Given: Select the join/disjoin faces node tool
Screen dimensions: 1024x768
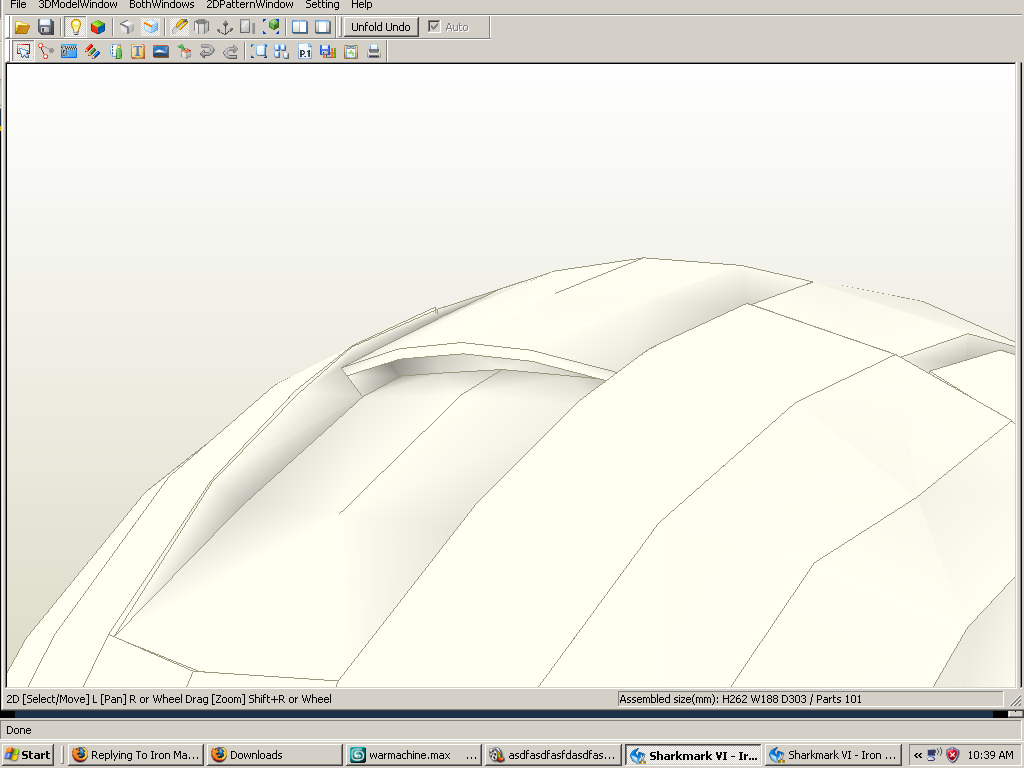Looking at the screenshot, I should (x=46, y=52).
